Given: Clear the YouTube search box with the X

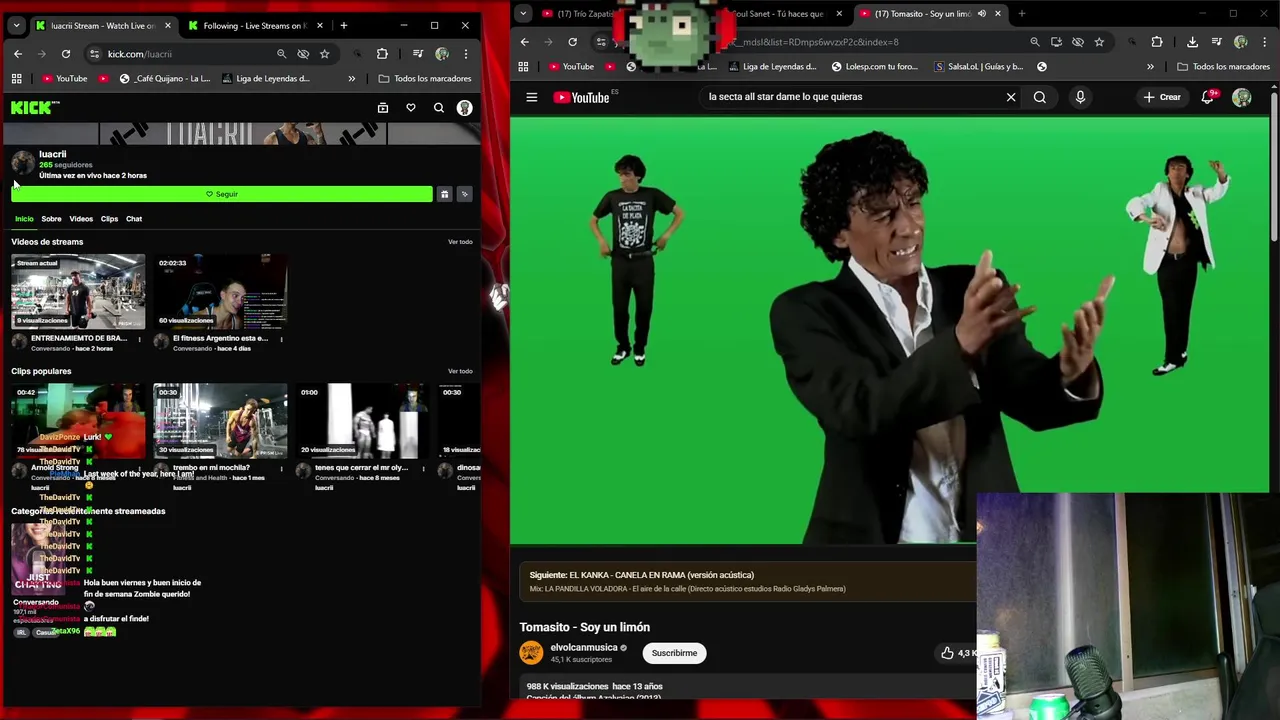Looking at the screenshot, I should click(1011, 97).
